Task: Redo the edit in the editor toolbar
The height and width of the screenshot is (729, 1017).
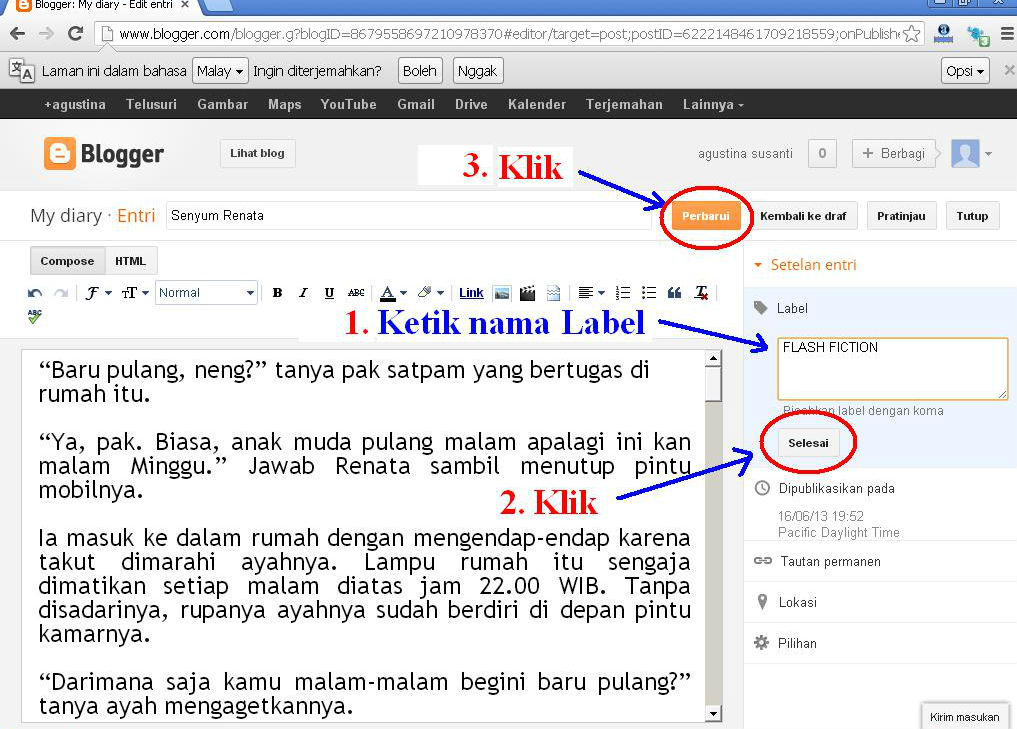Action: [61, 293]
